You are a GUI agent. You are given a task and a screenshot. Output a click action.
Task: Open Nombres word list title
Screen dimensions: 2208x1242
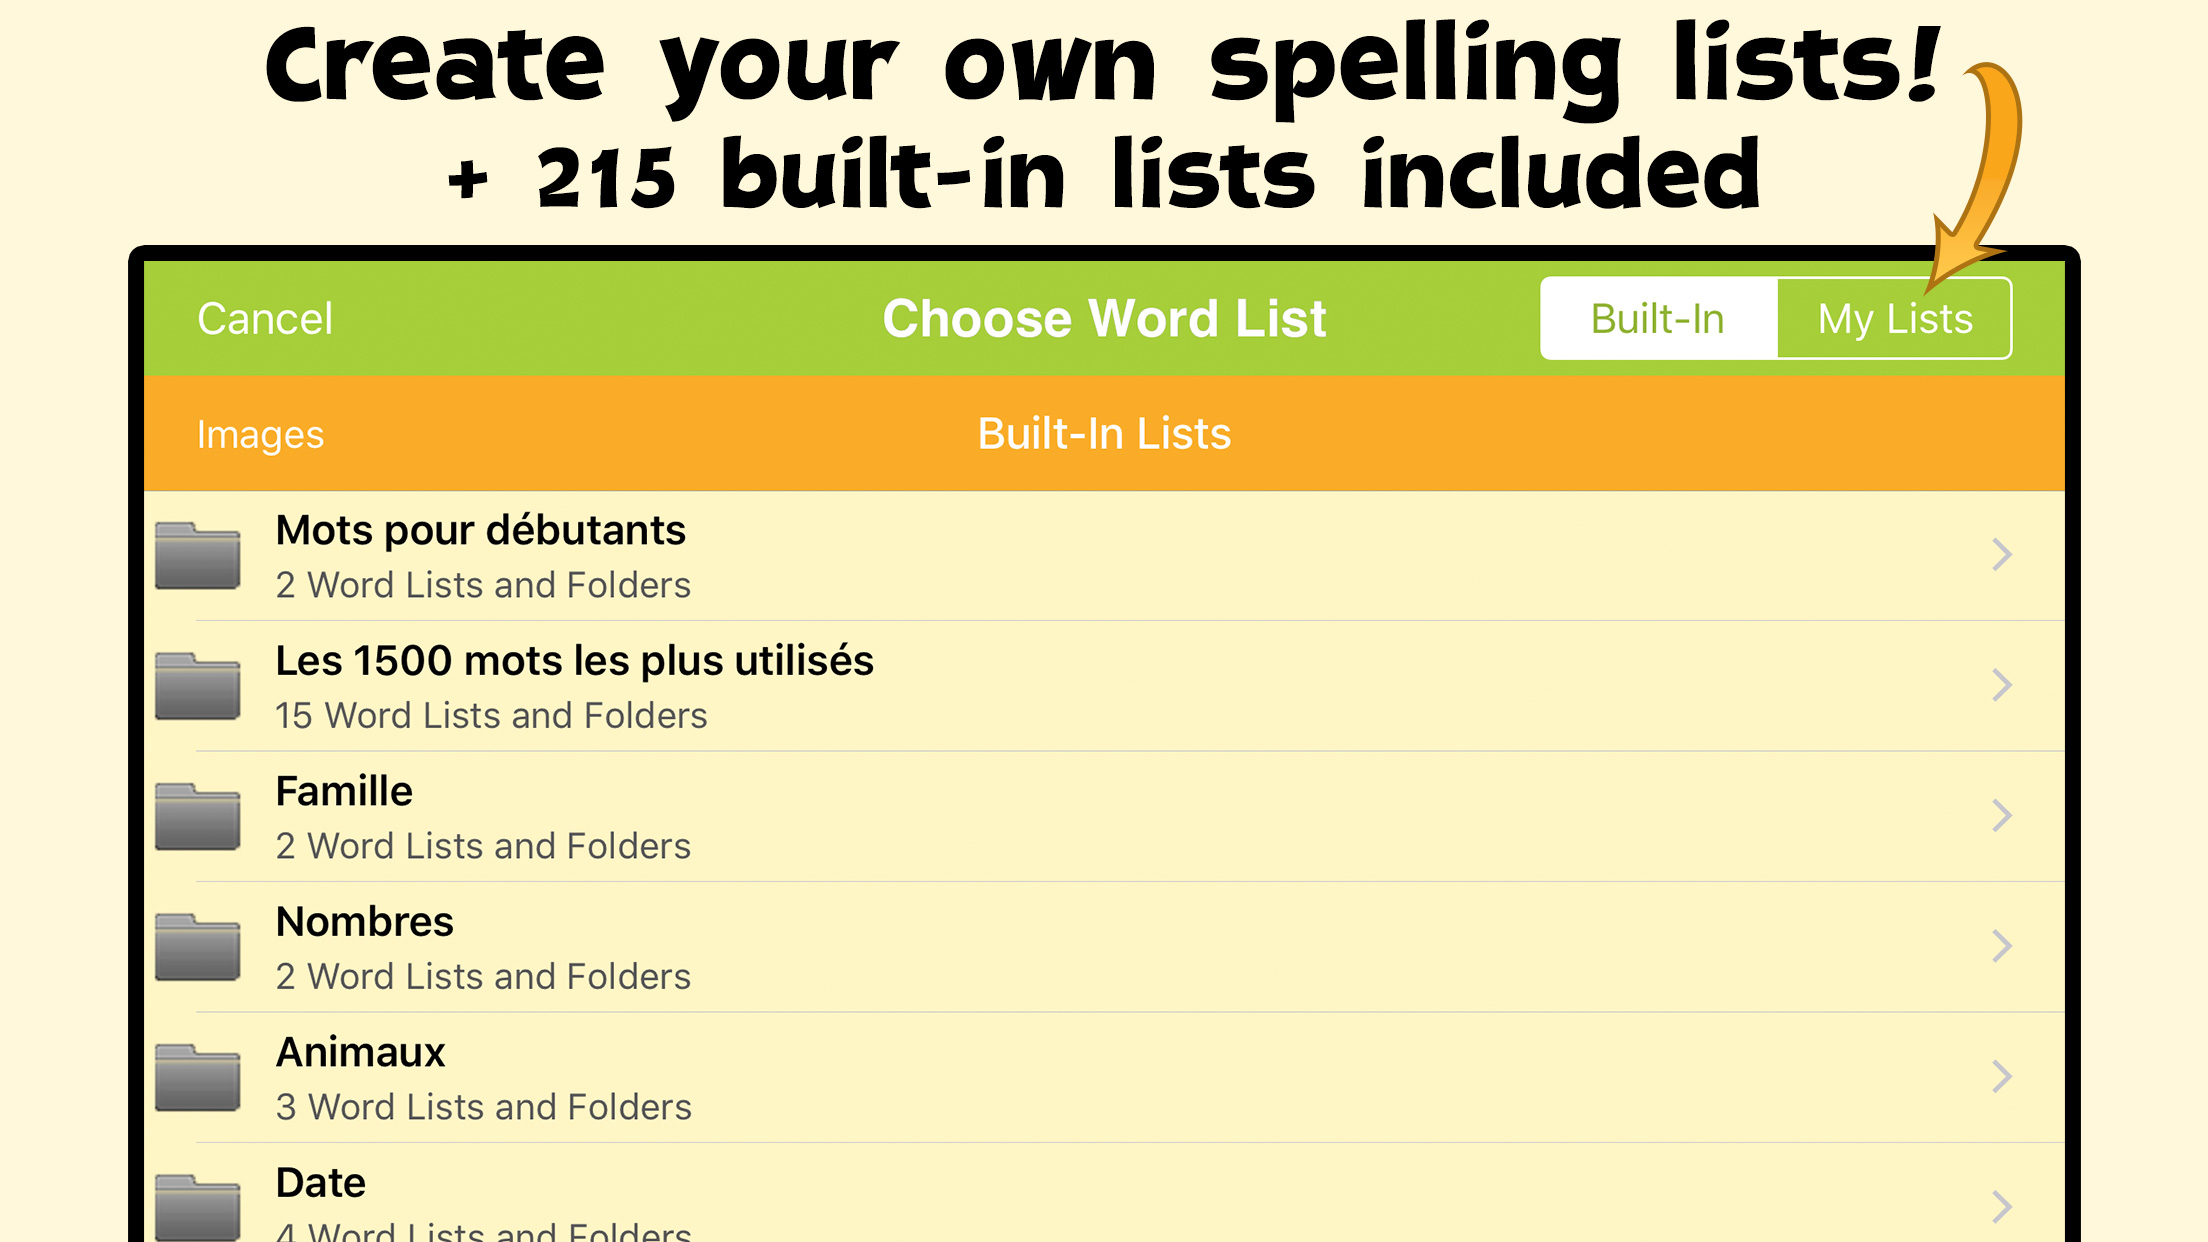click(364, 922)
